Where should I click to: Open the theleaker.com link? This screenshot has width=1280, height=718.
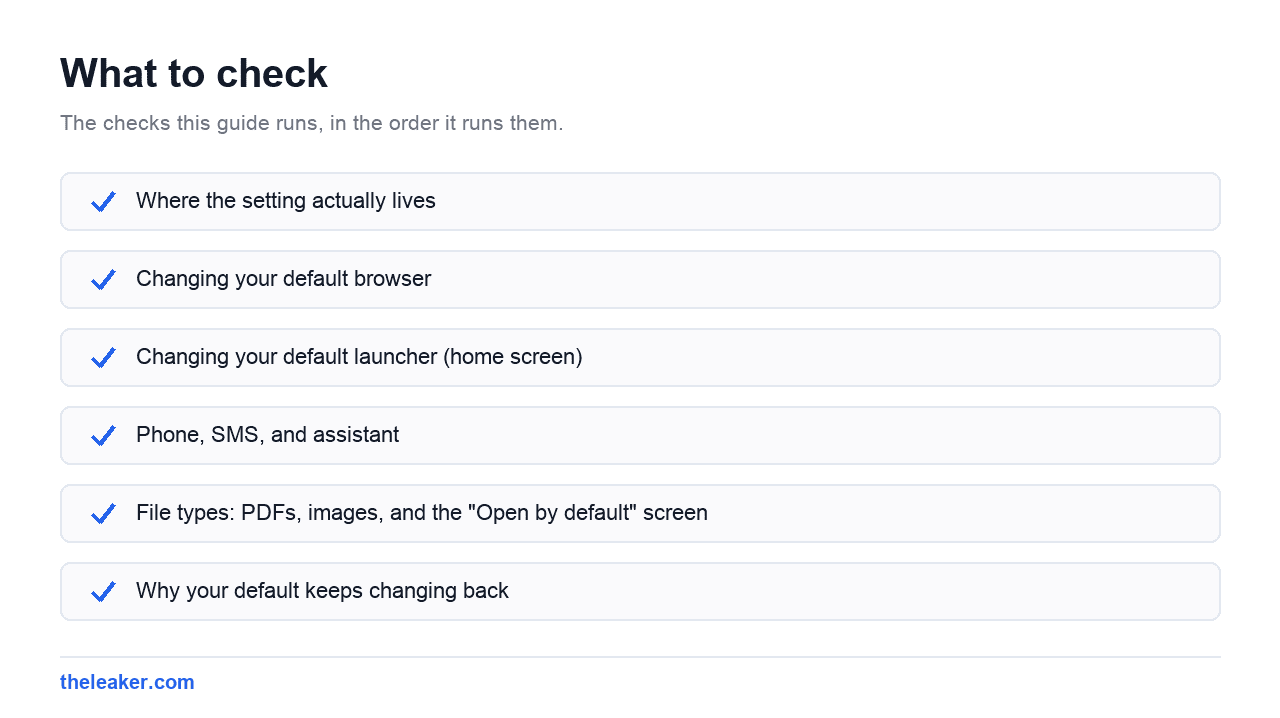(x=127, y=682)
